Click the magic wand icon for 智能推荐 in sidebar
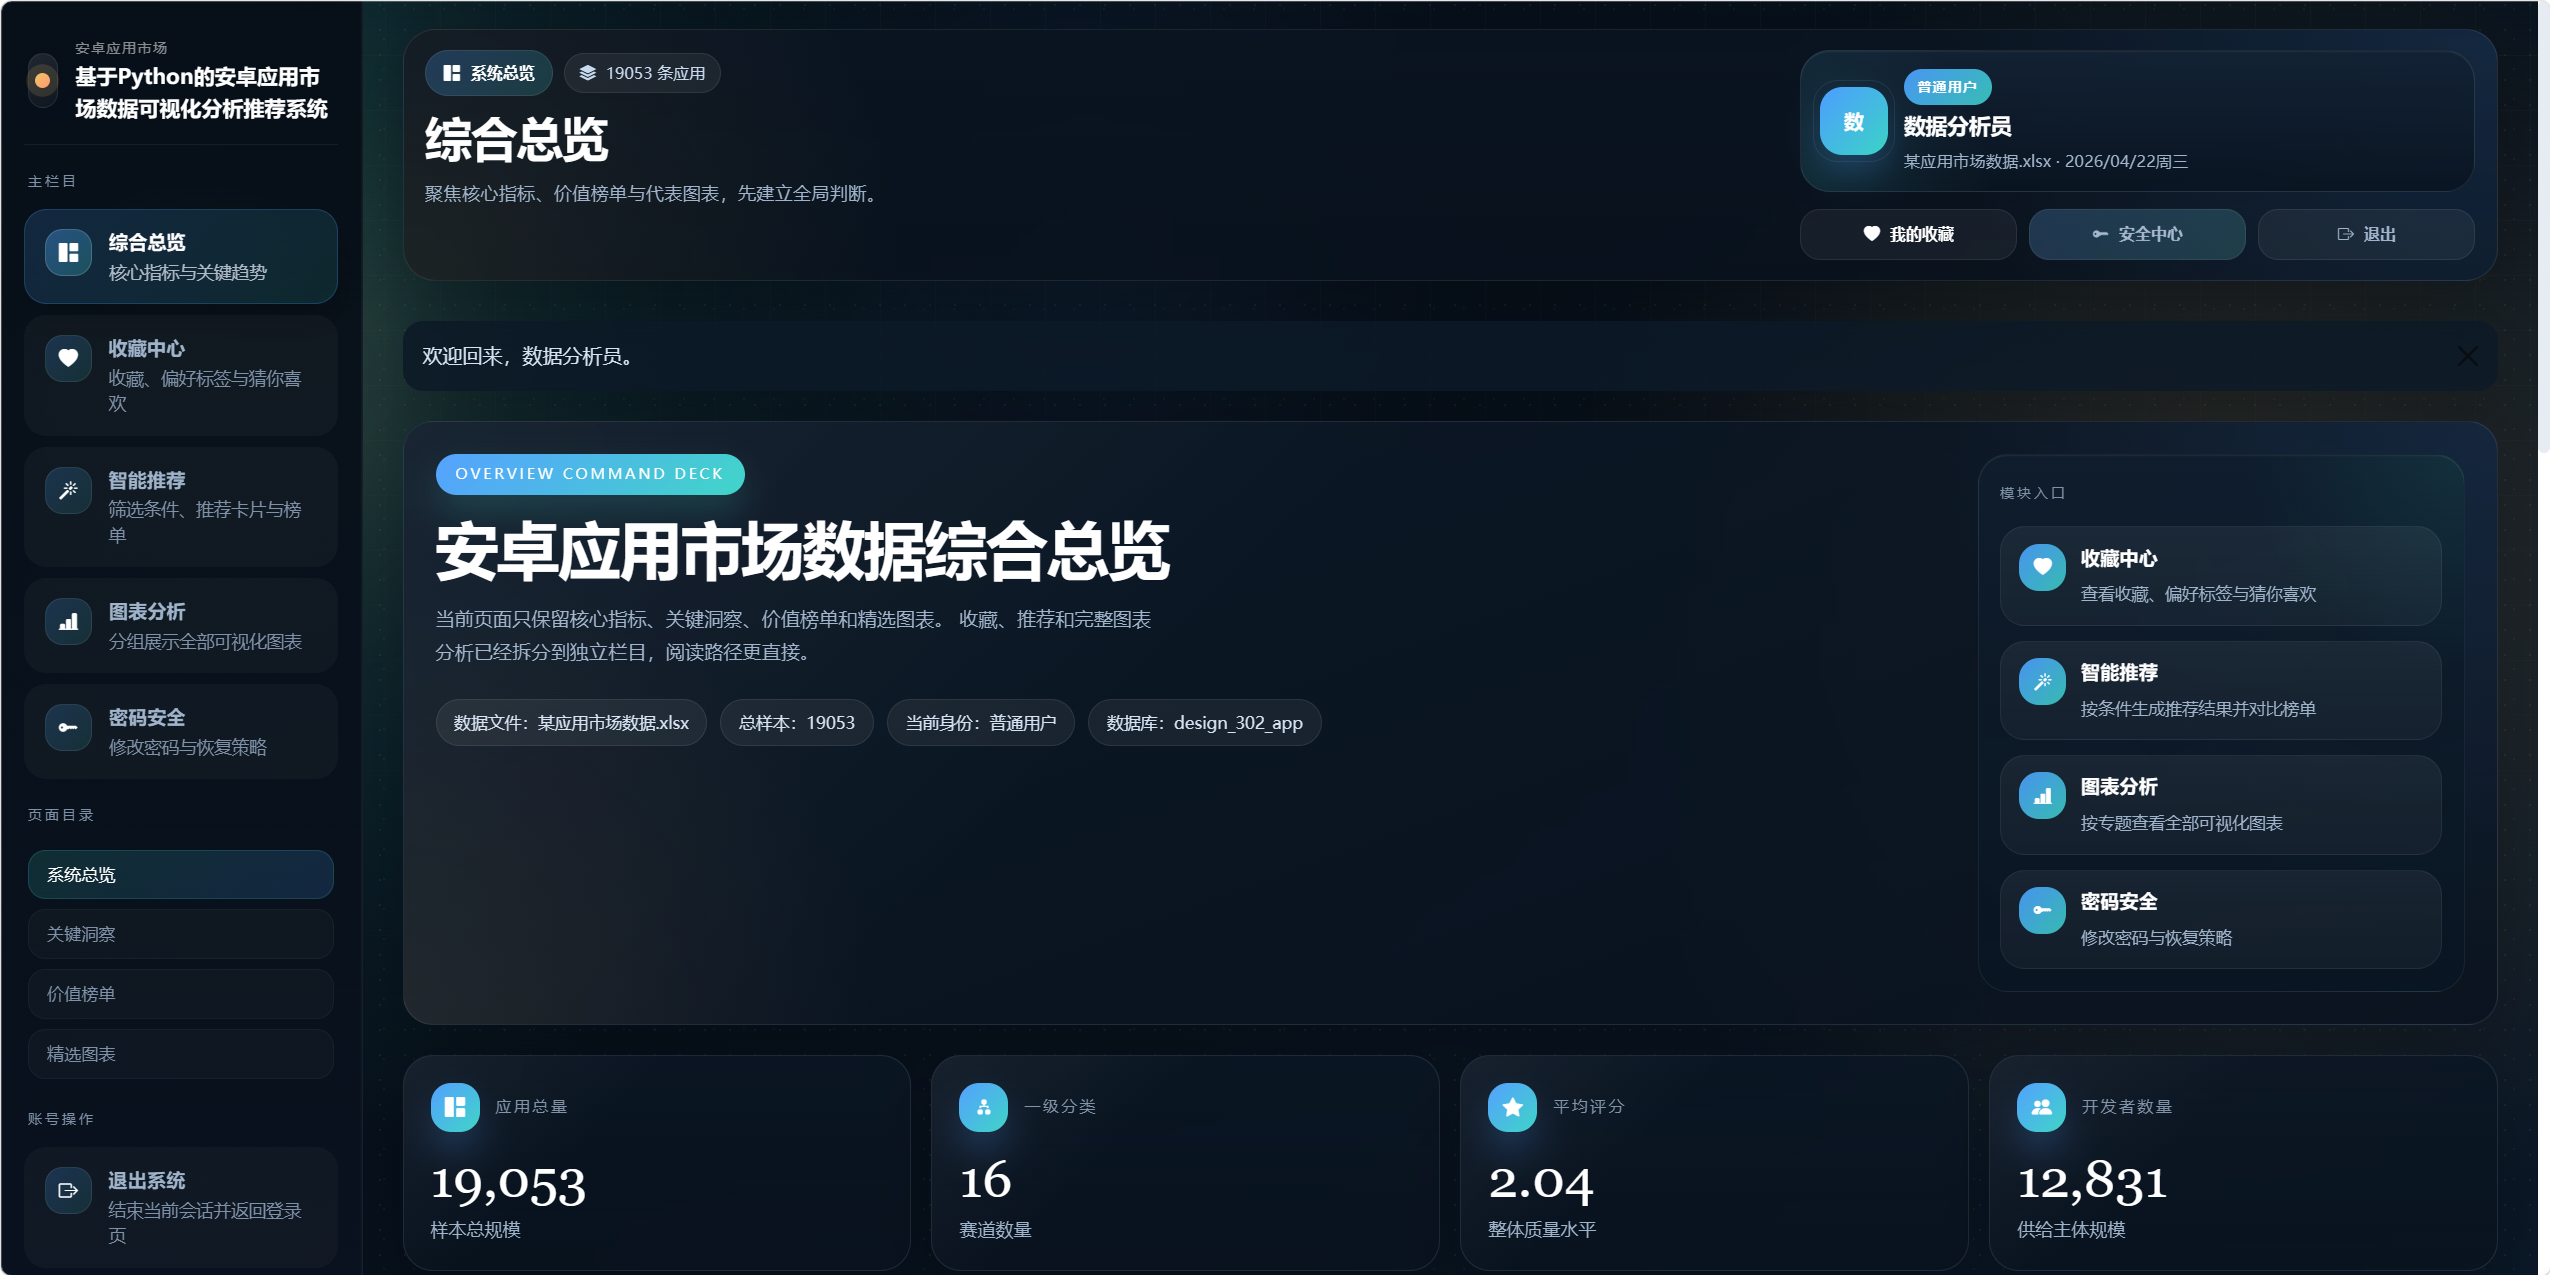2550x1275 pixels. (x=68, y=490)
